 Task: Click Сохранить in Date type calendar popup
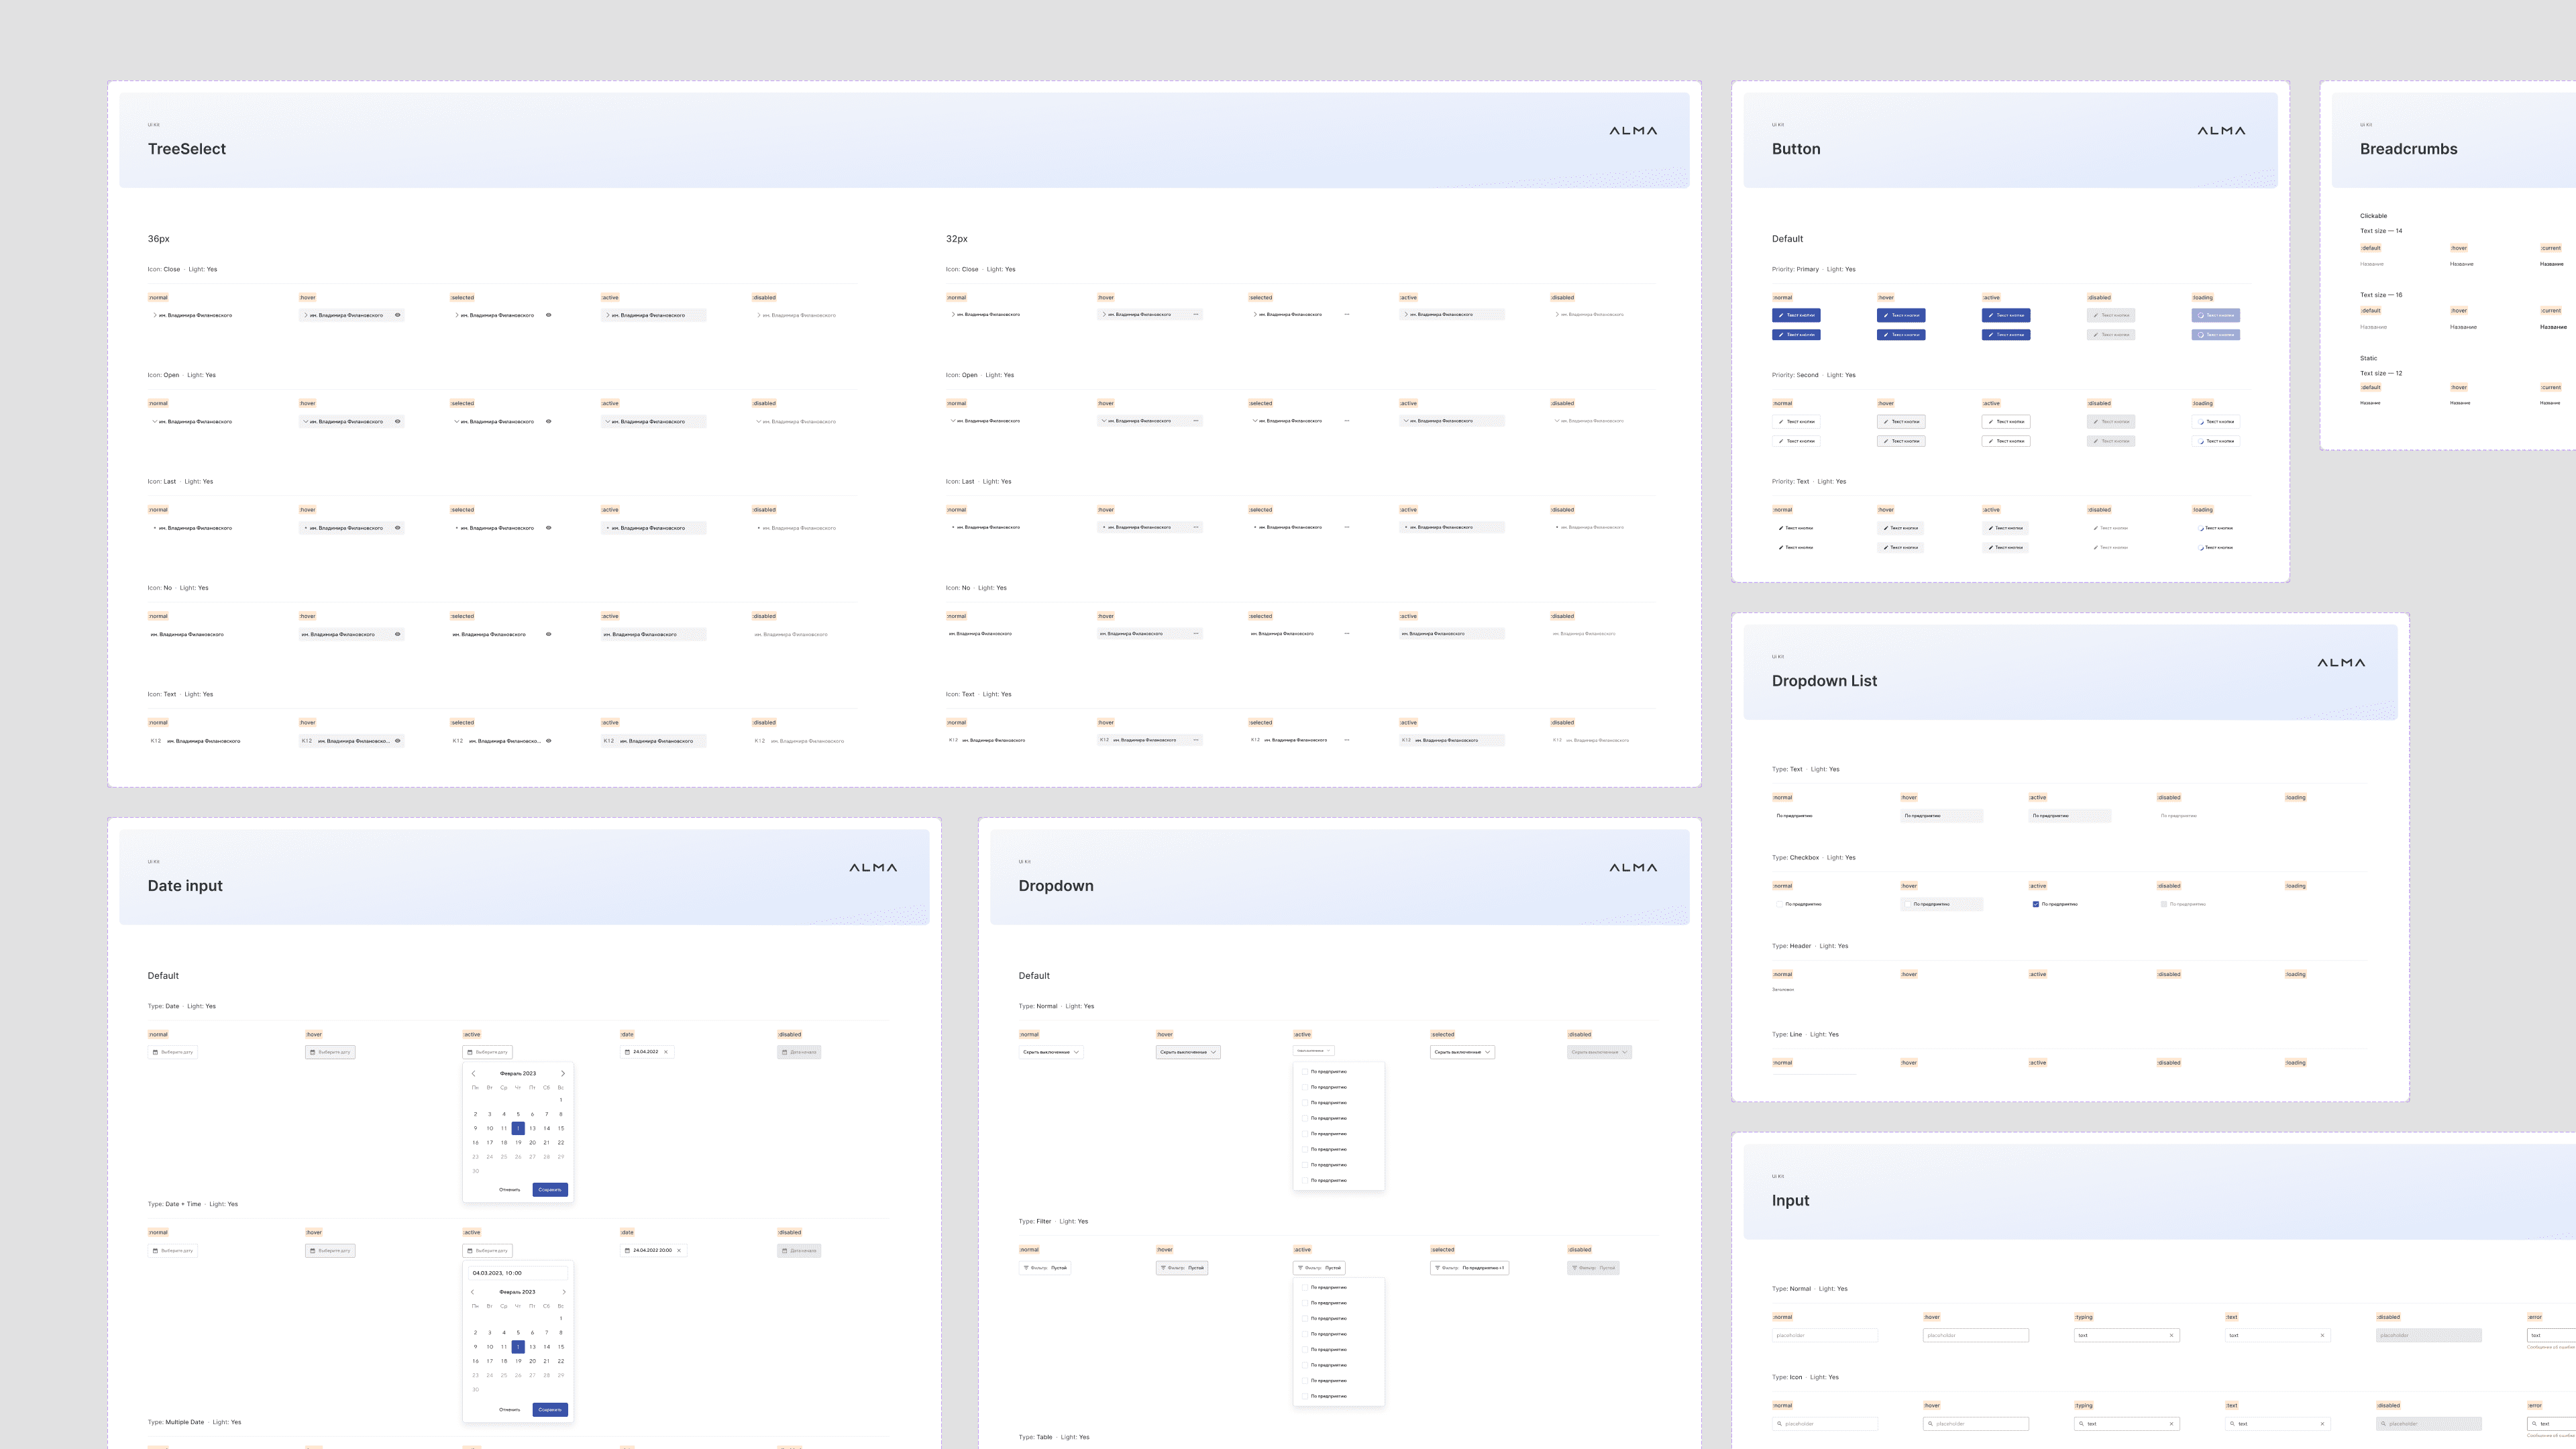point(550,1190)
